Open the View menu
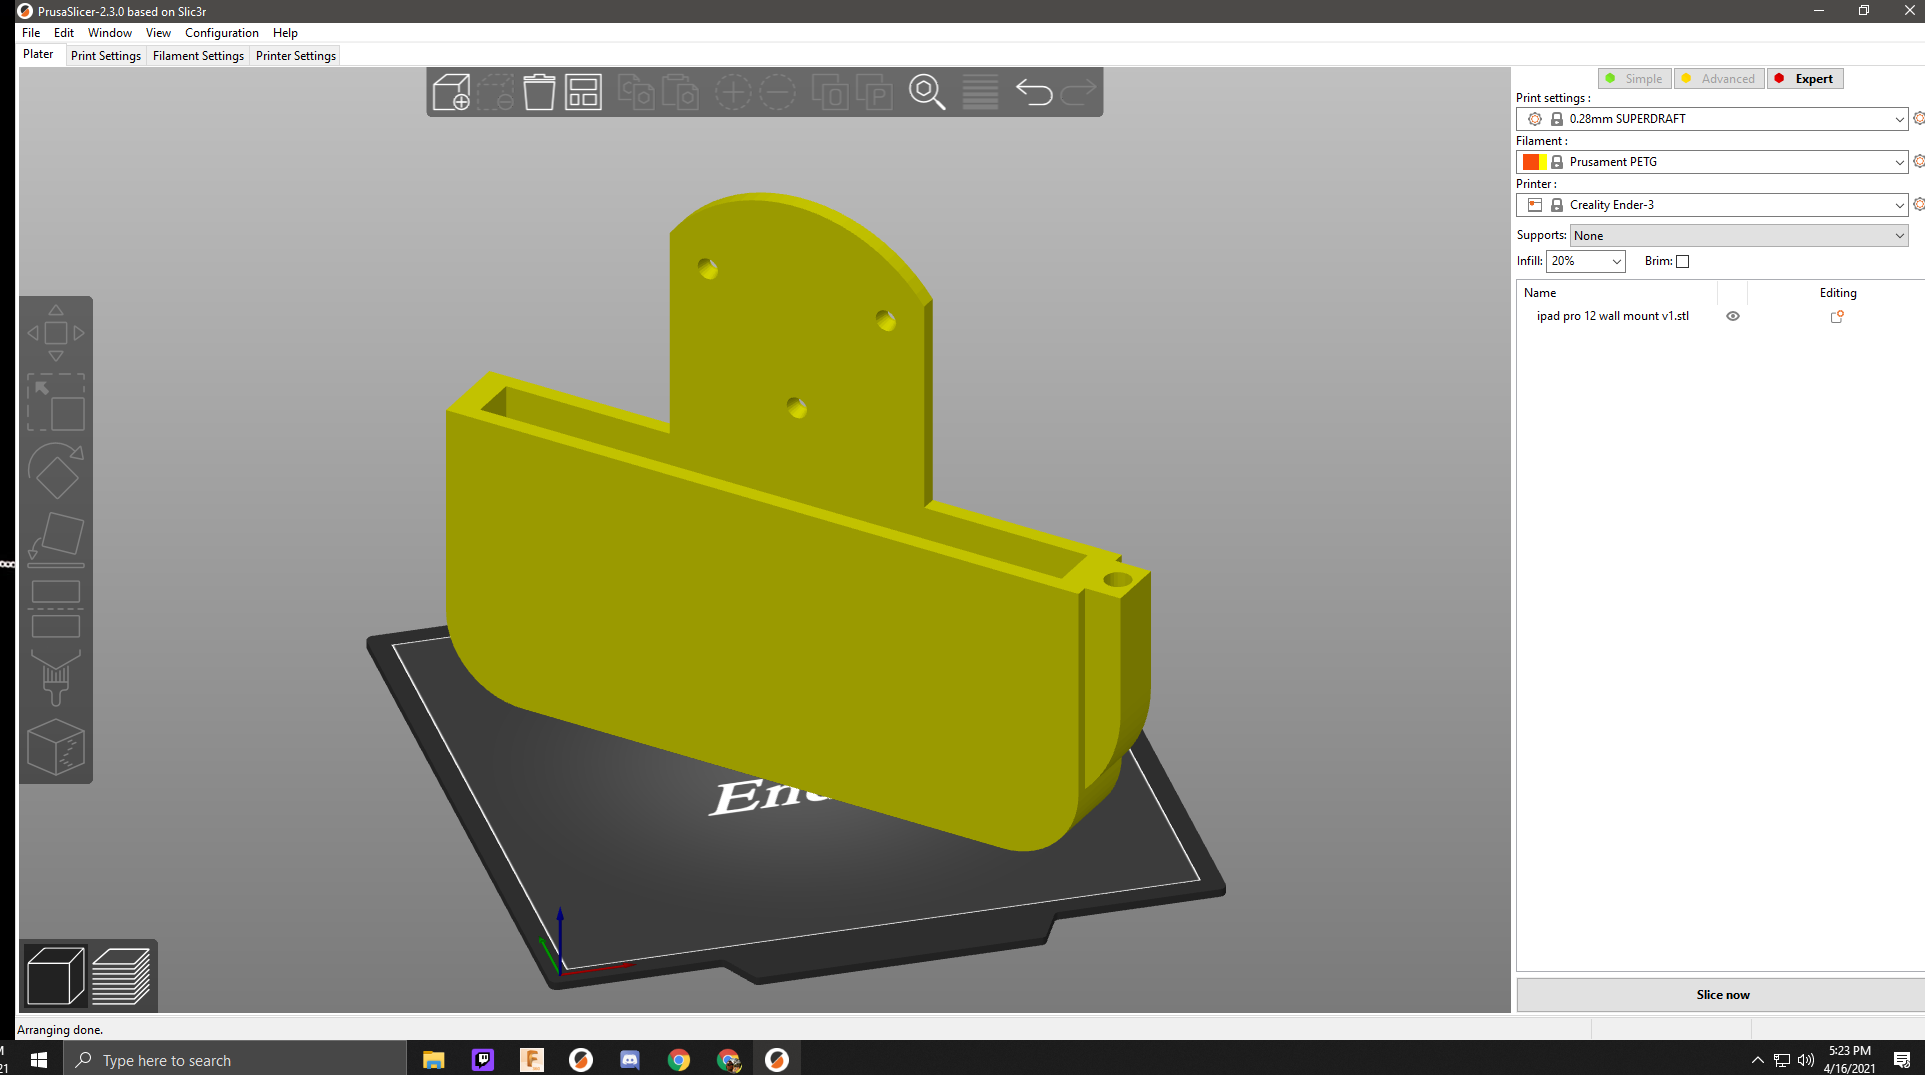The height and width of the screenshot is (1075, 1925). (x=158, y=33)
